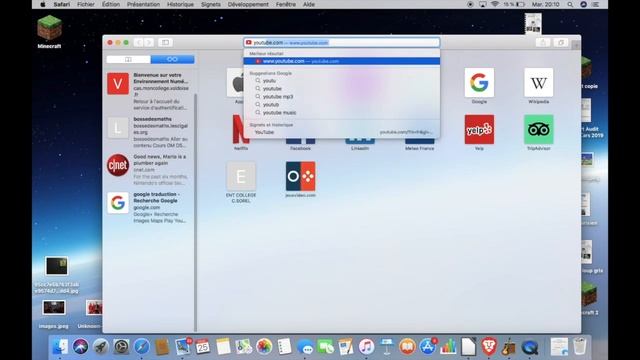Open the Apple menu

(x=43, y=4)
